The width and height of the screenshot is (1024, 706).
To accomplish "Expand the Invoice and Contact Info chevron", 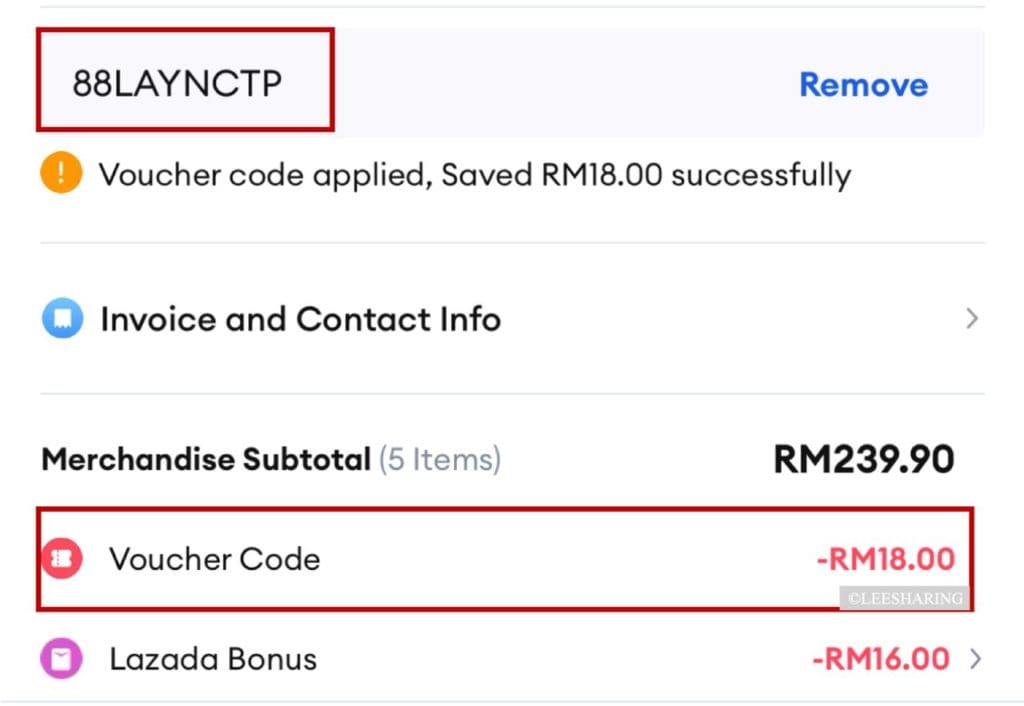I will (x=972, y=318).
